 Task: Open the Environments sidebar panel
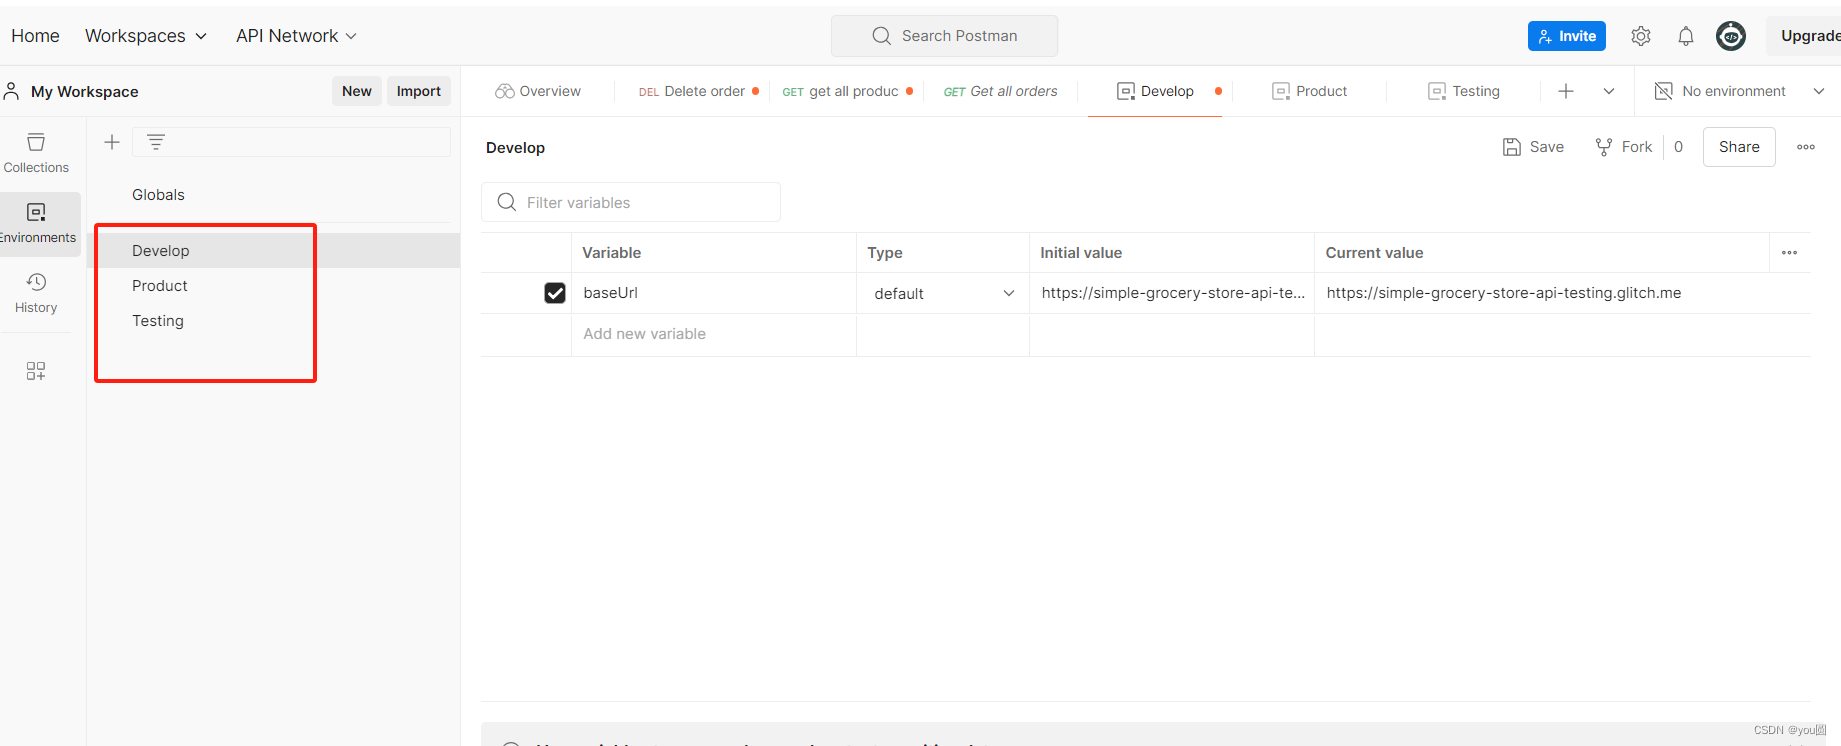point(37,224)
